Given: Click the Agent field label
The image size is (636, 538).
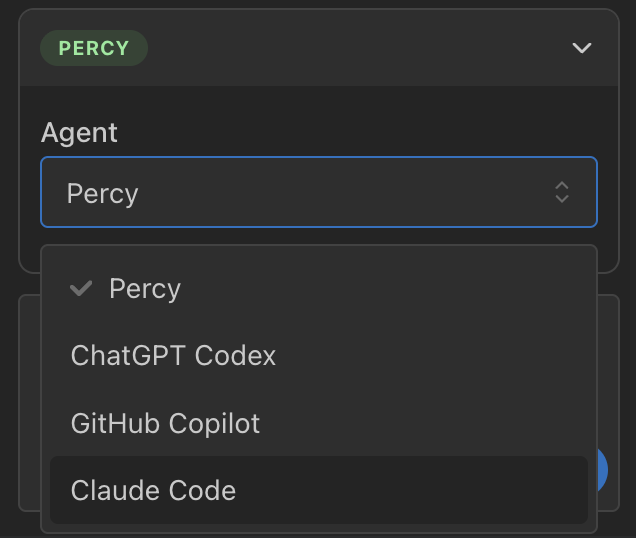Looking at the screenshot, I should coord(79,133).
